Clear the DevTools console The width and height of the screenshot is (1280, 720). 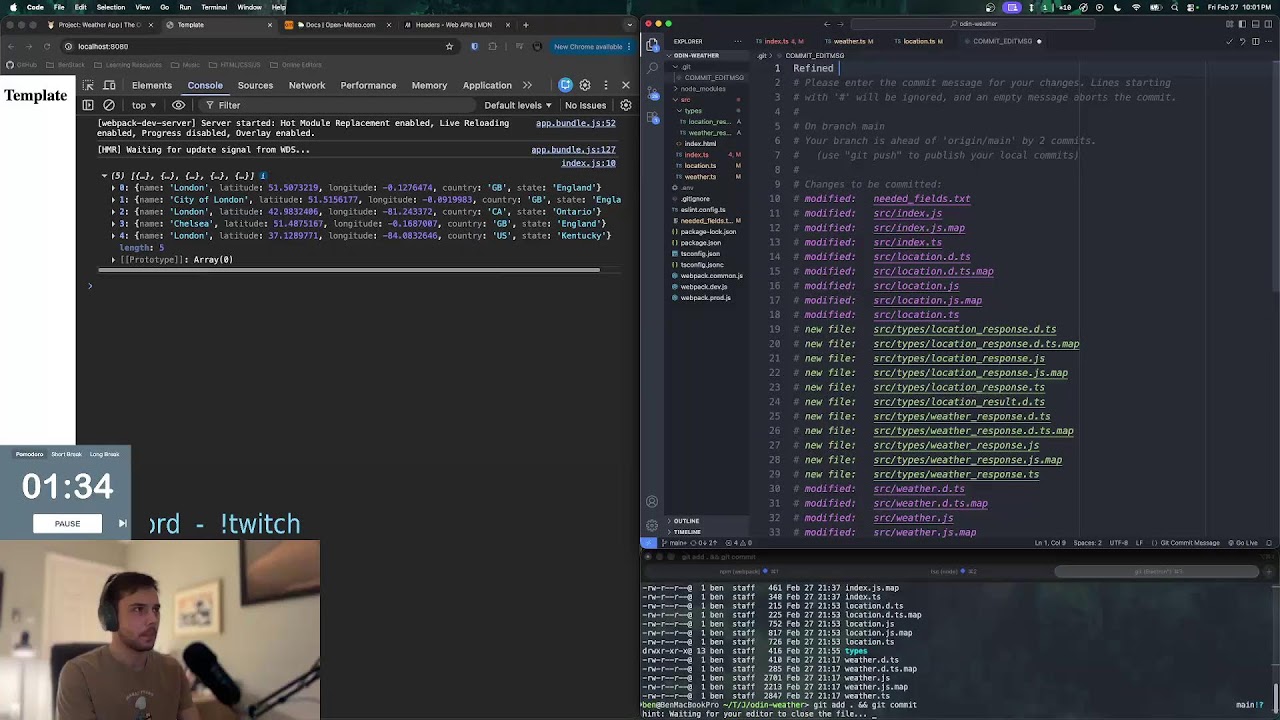pos(109,105)
